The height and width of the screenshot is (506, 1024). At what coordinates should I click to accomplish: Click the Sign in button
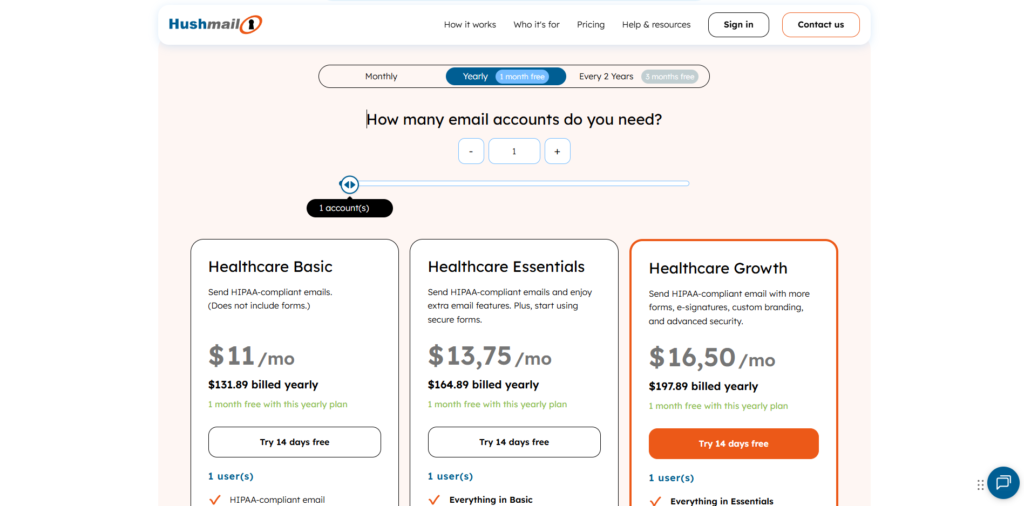[738, 25]
